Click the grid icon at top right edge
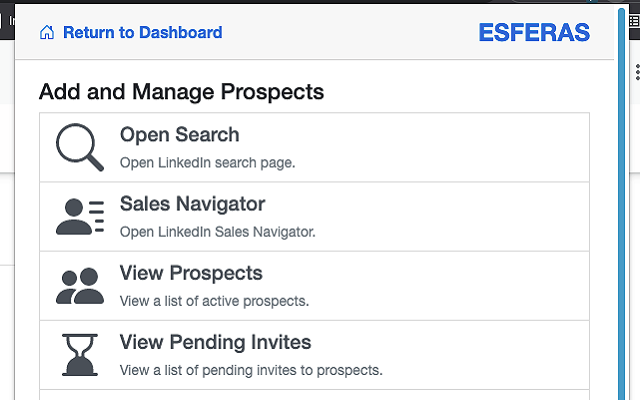The image size is (640, 400). click(635, 20)
